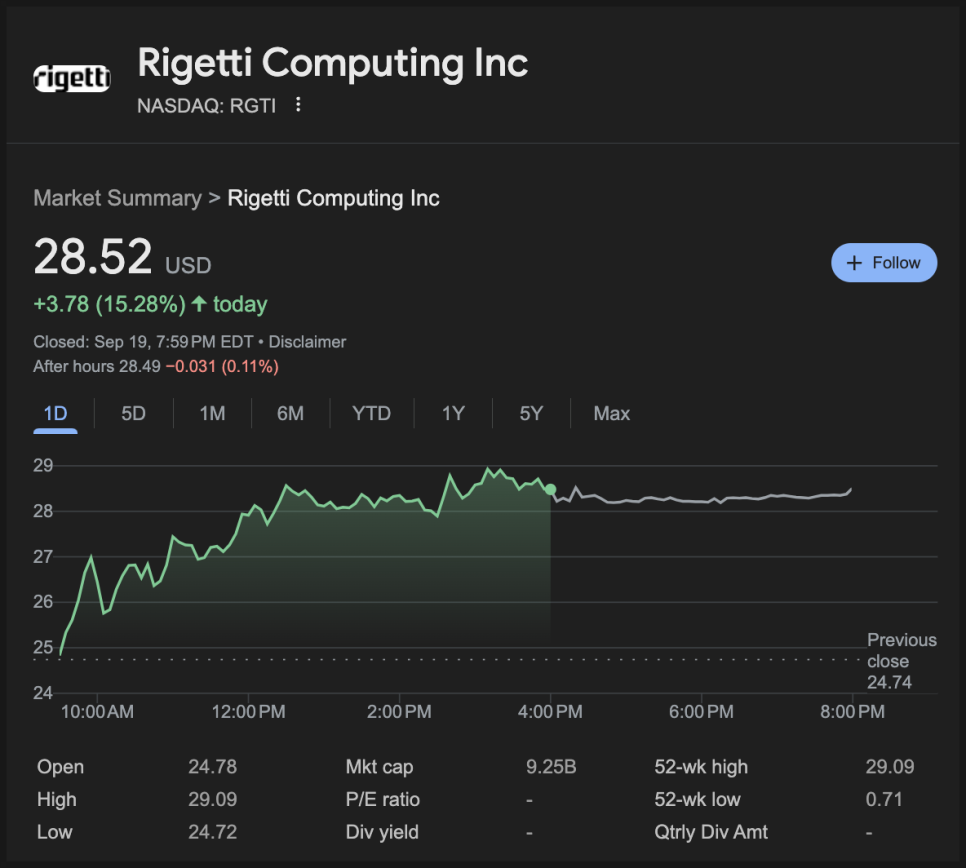Show the 6M chart range
Viewport: 966px width, 868px height.
click(x=290, y=413)
